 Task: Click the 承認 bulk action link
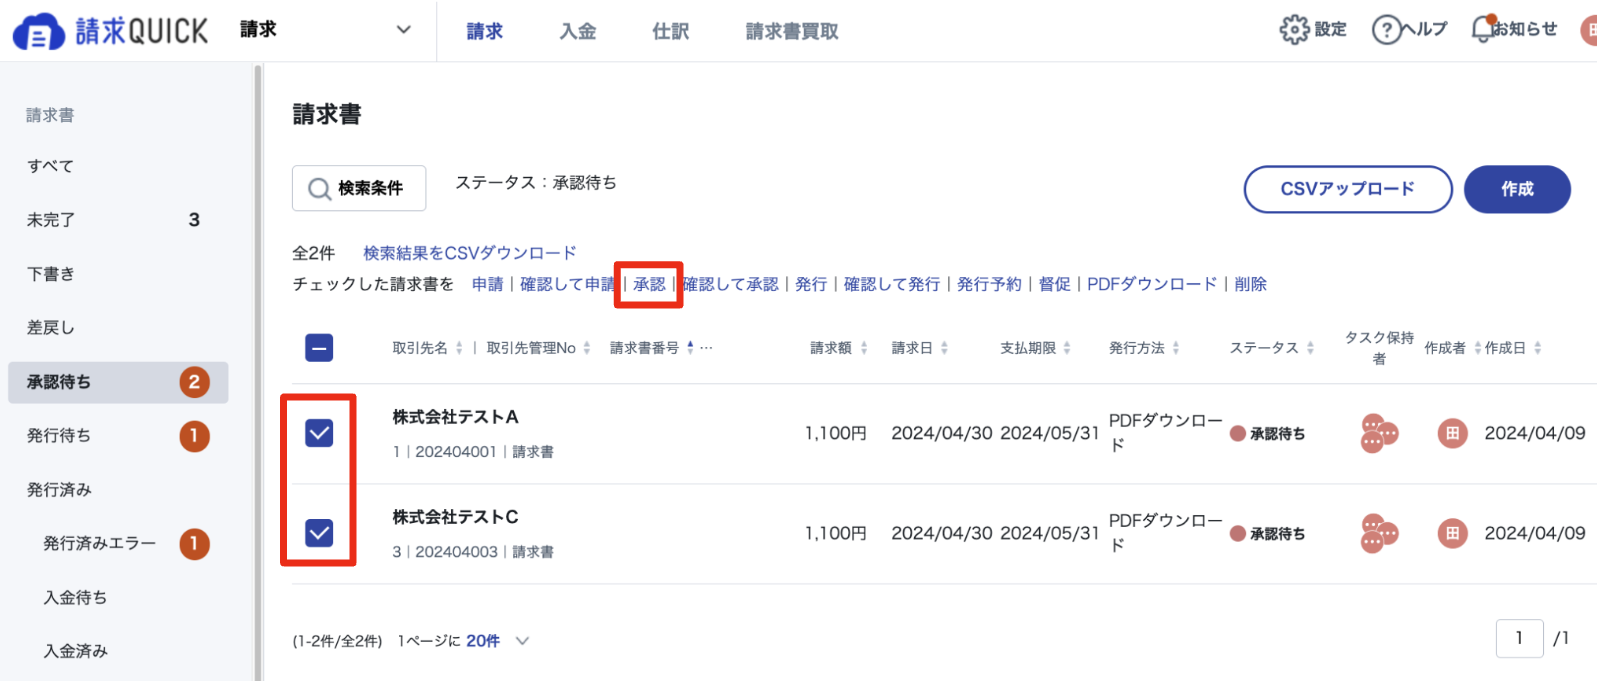(649, 284)
